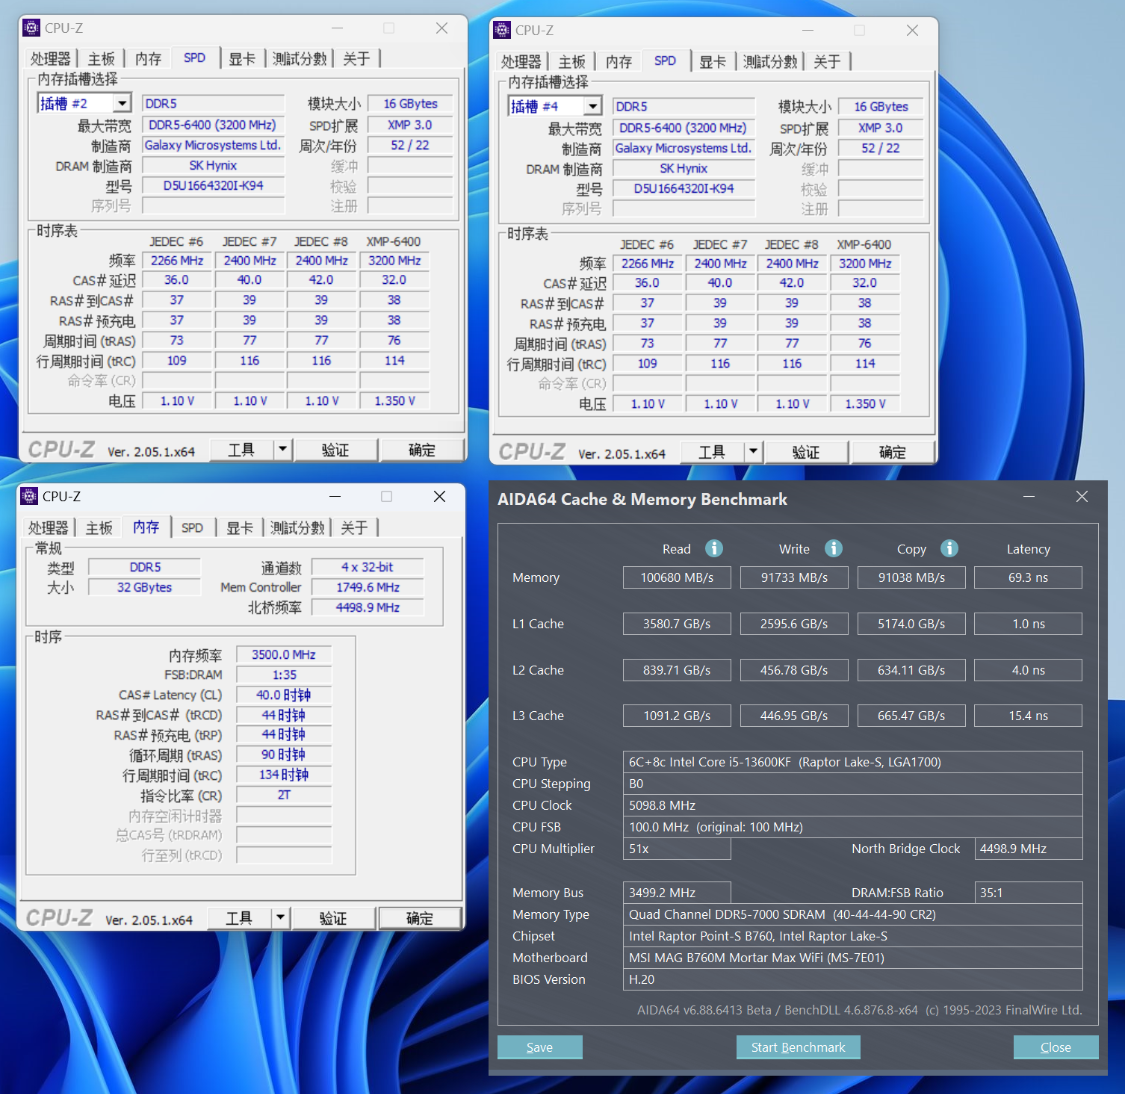Image resolution: width=1125 pixels, height=1094 pixels.
Task: Click the 通道数 value 4 x 32-bit
Action: (x=367, y=567)
